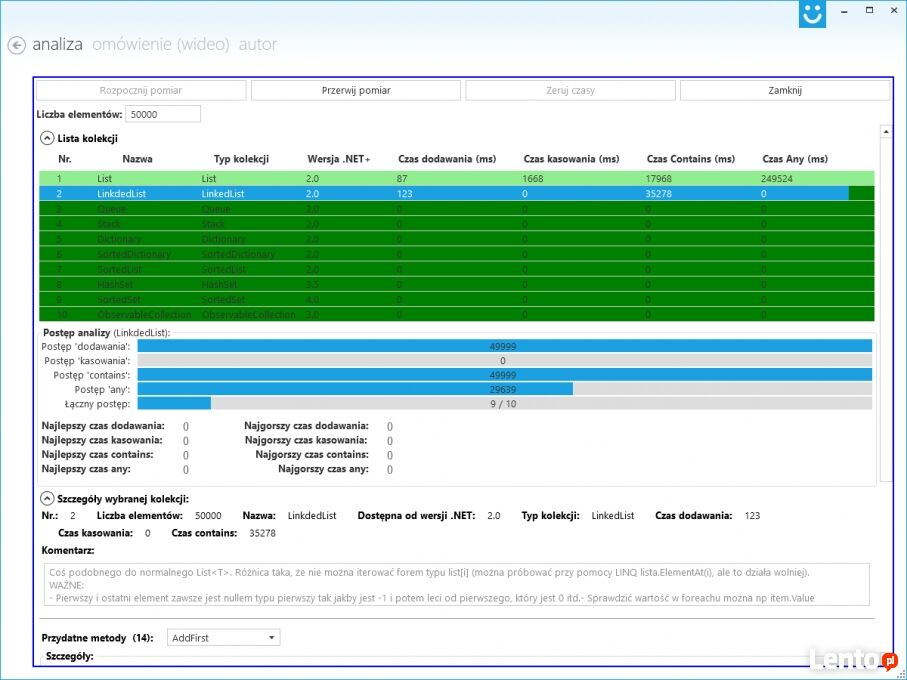Click the Zeruj czasy button
Image resolution: width=907 pixels, height=680 pixels.
(570, 90)
